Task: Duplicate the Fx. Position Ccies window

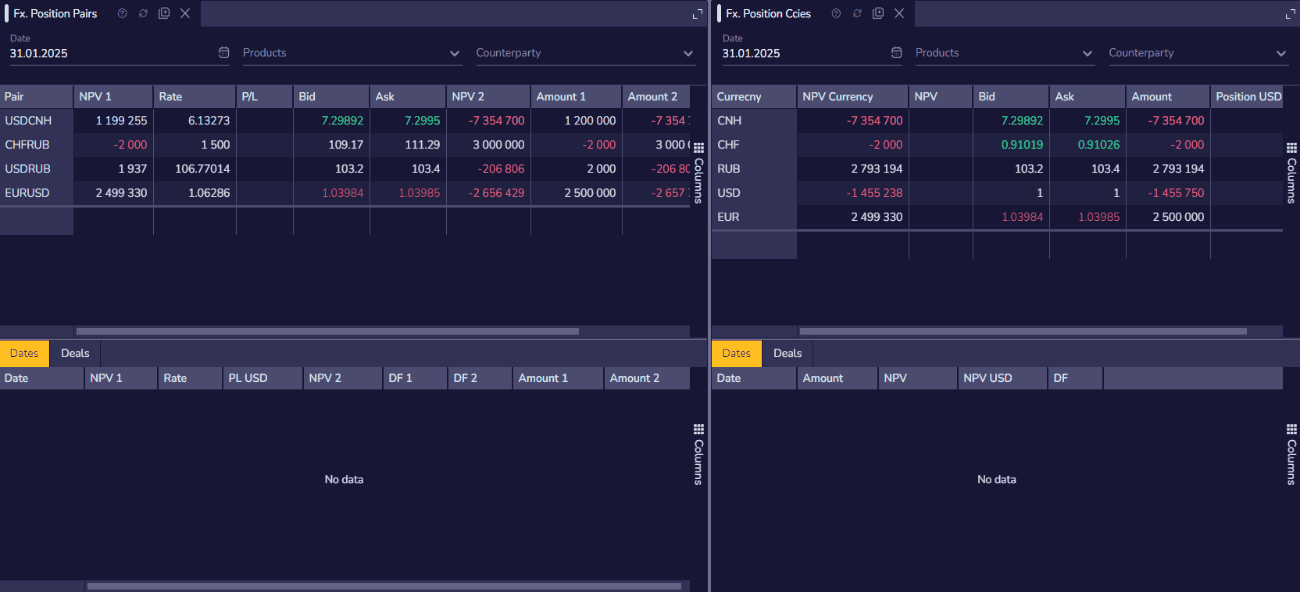Action: pos(878,14)
